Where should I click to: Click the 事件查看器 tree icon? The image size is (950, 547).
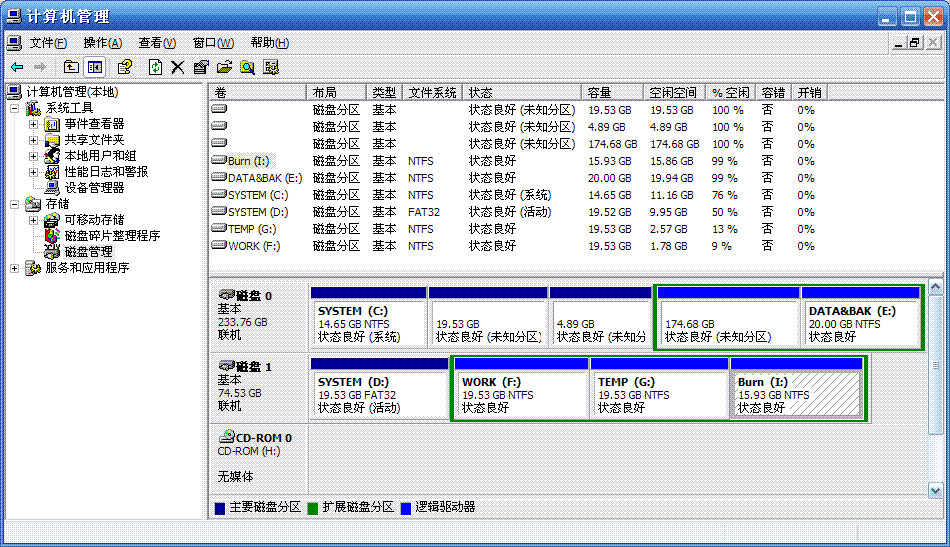pos(53,124)
